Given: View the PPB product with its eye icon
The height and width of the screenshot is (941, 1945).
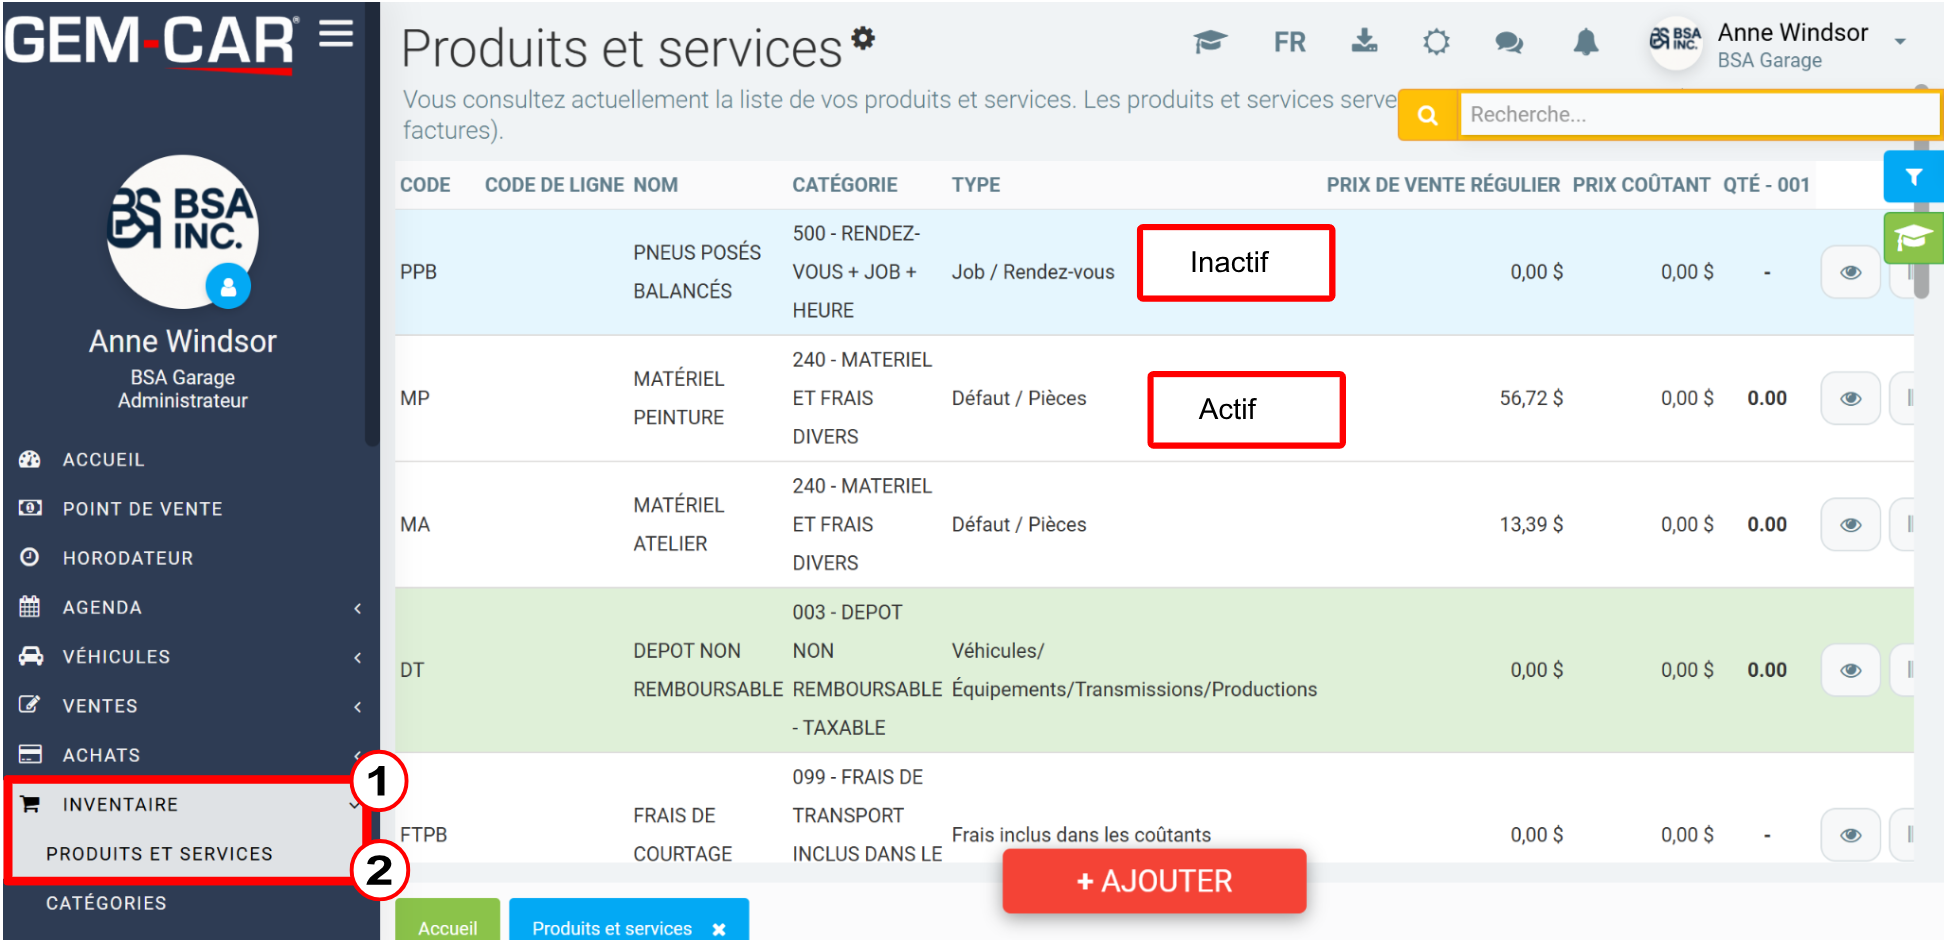Looking at the screenshot, I should pyautogui.click(x=1850, y=272).
